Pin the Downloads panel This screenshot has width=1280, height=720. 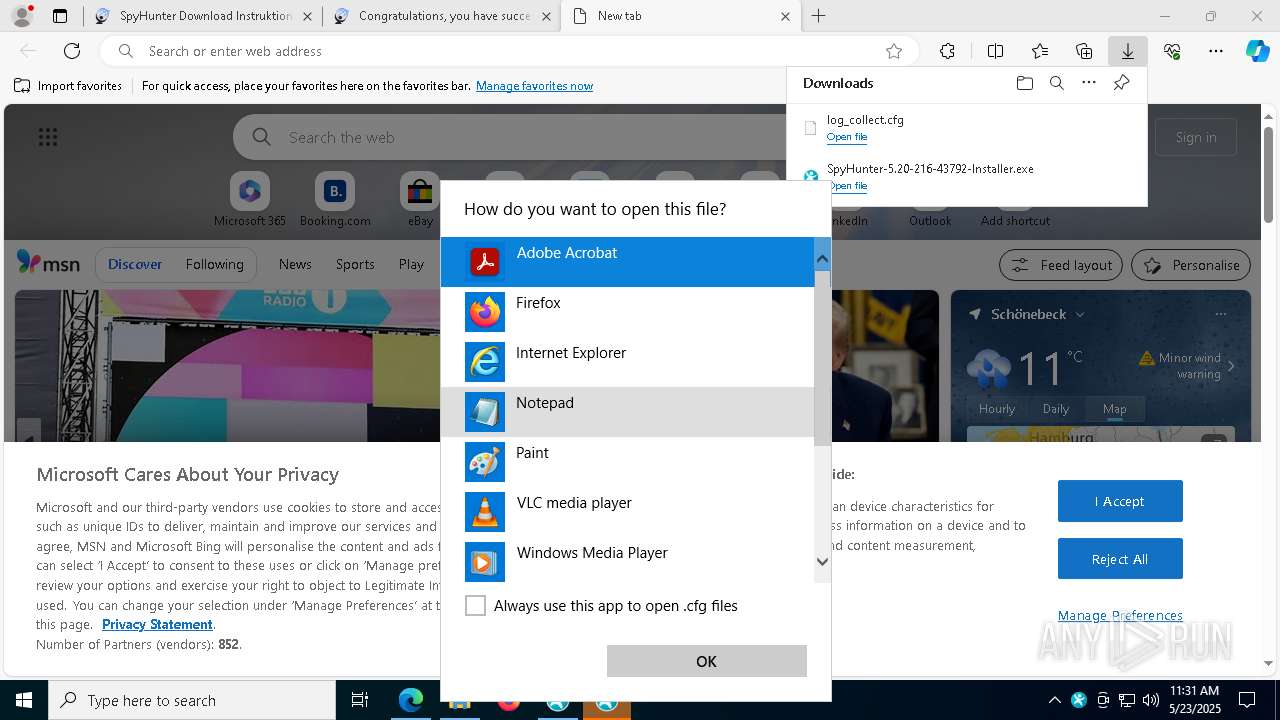point(1121,83)
